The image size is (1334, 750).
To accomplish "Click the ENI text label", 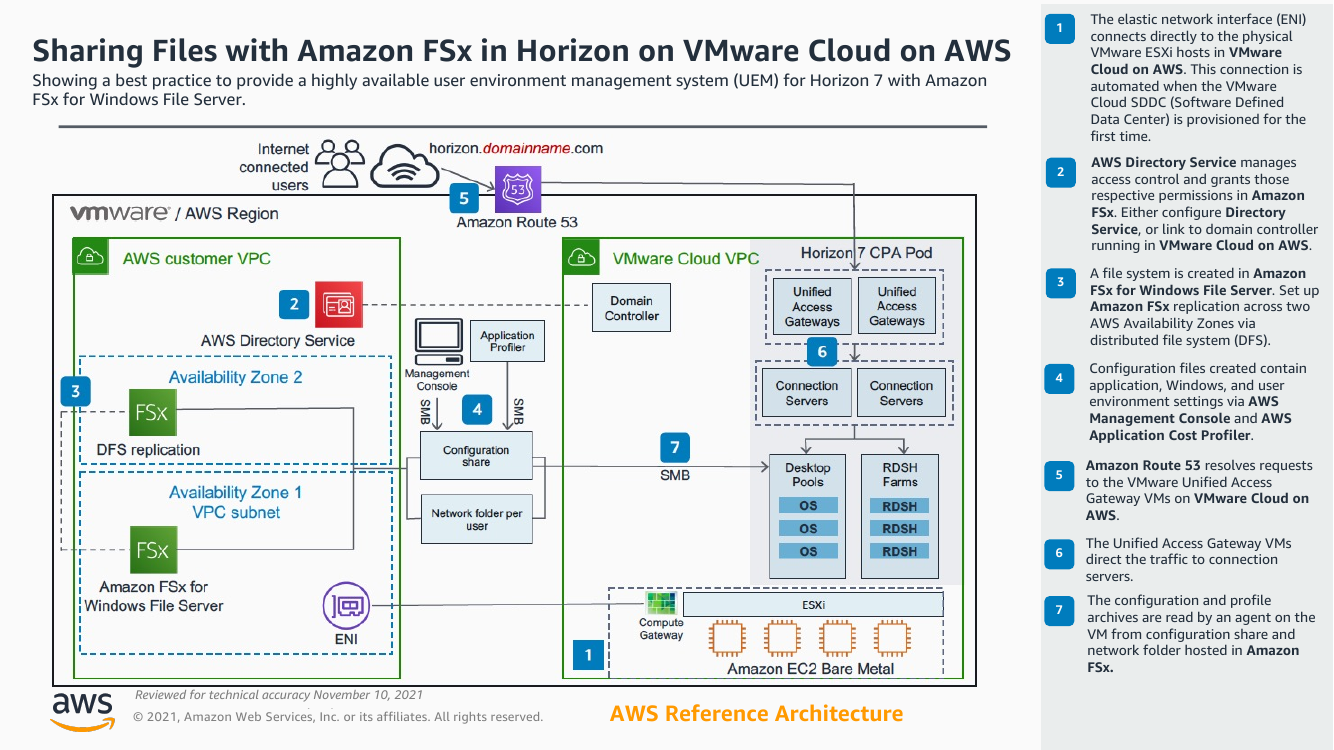I will click(346, 640).
